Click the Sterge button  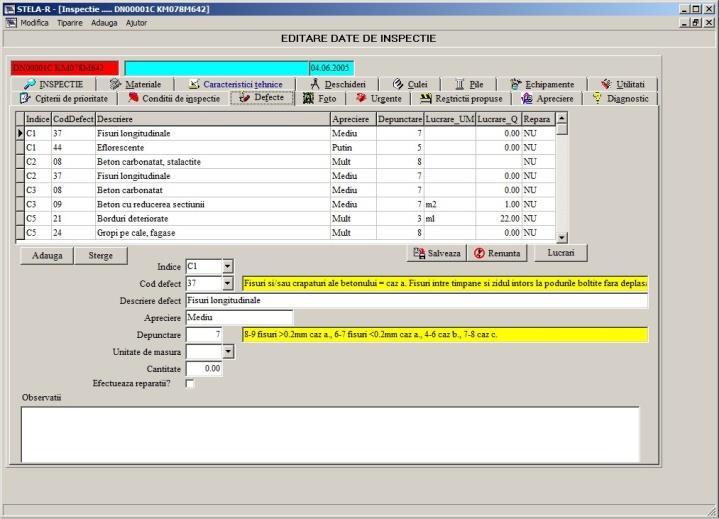click(x=100, y=255)
